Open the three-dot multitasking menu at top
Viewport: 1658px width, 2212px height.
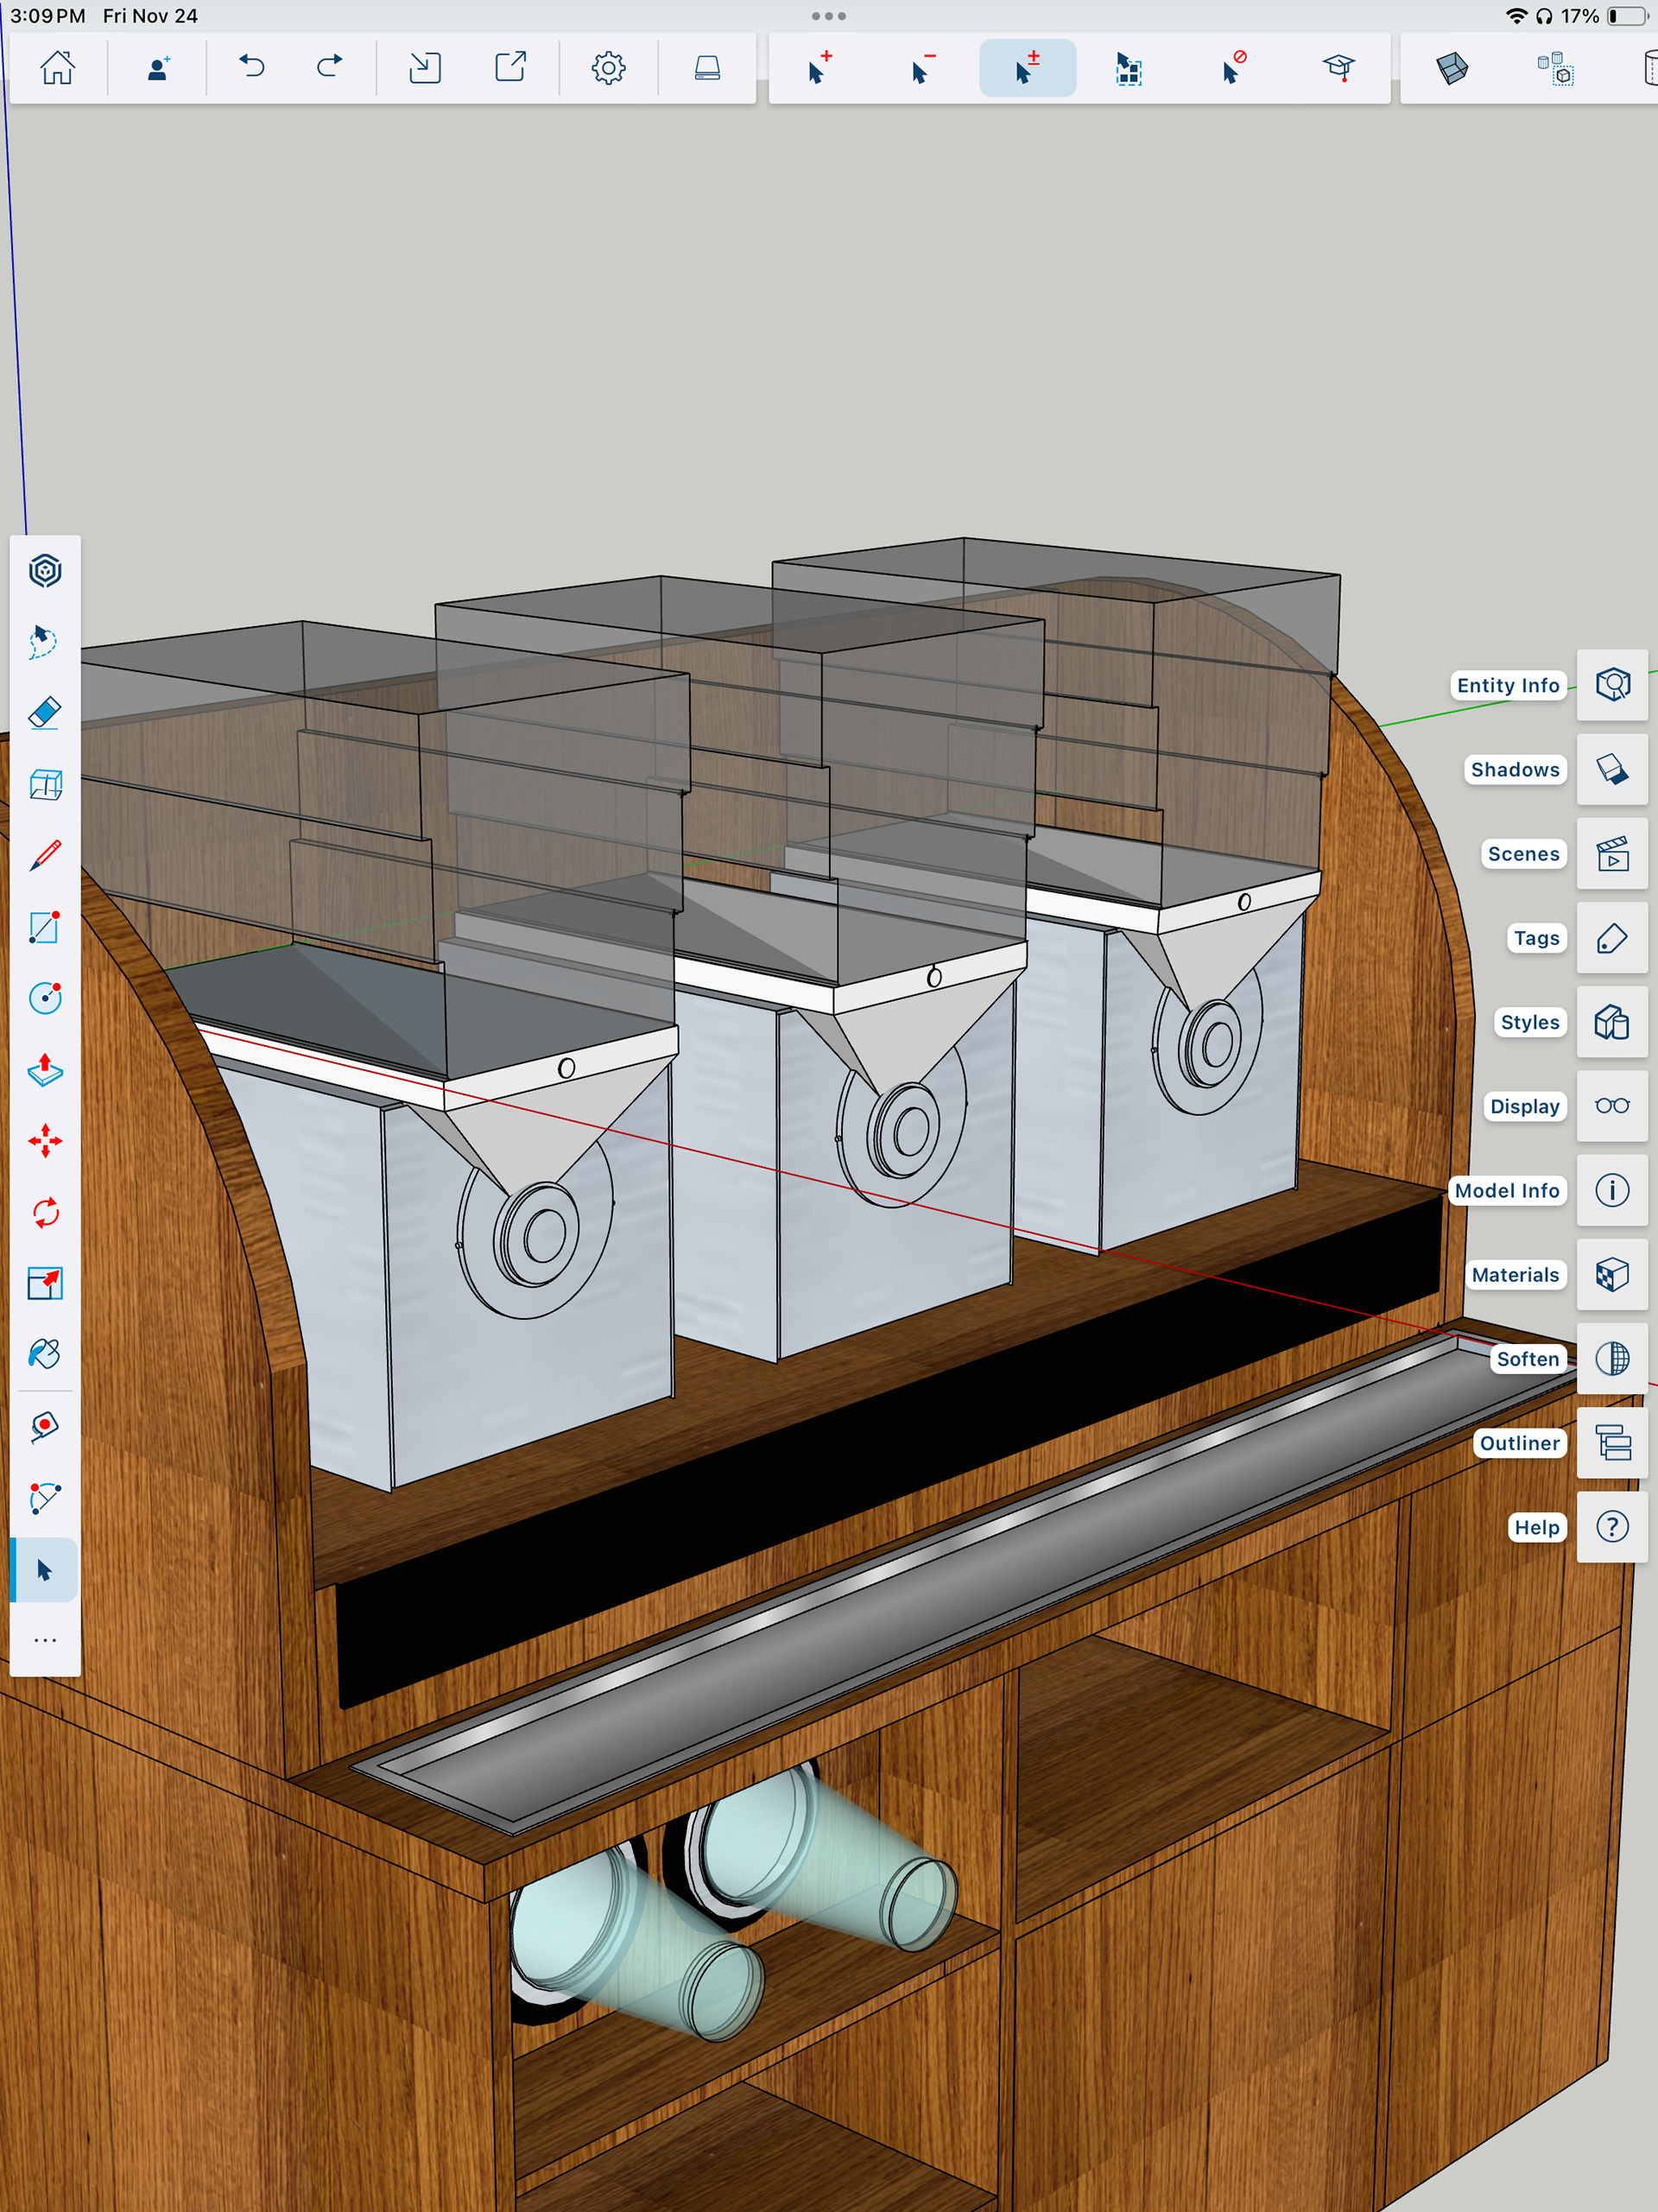tap(828, 16)
